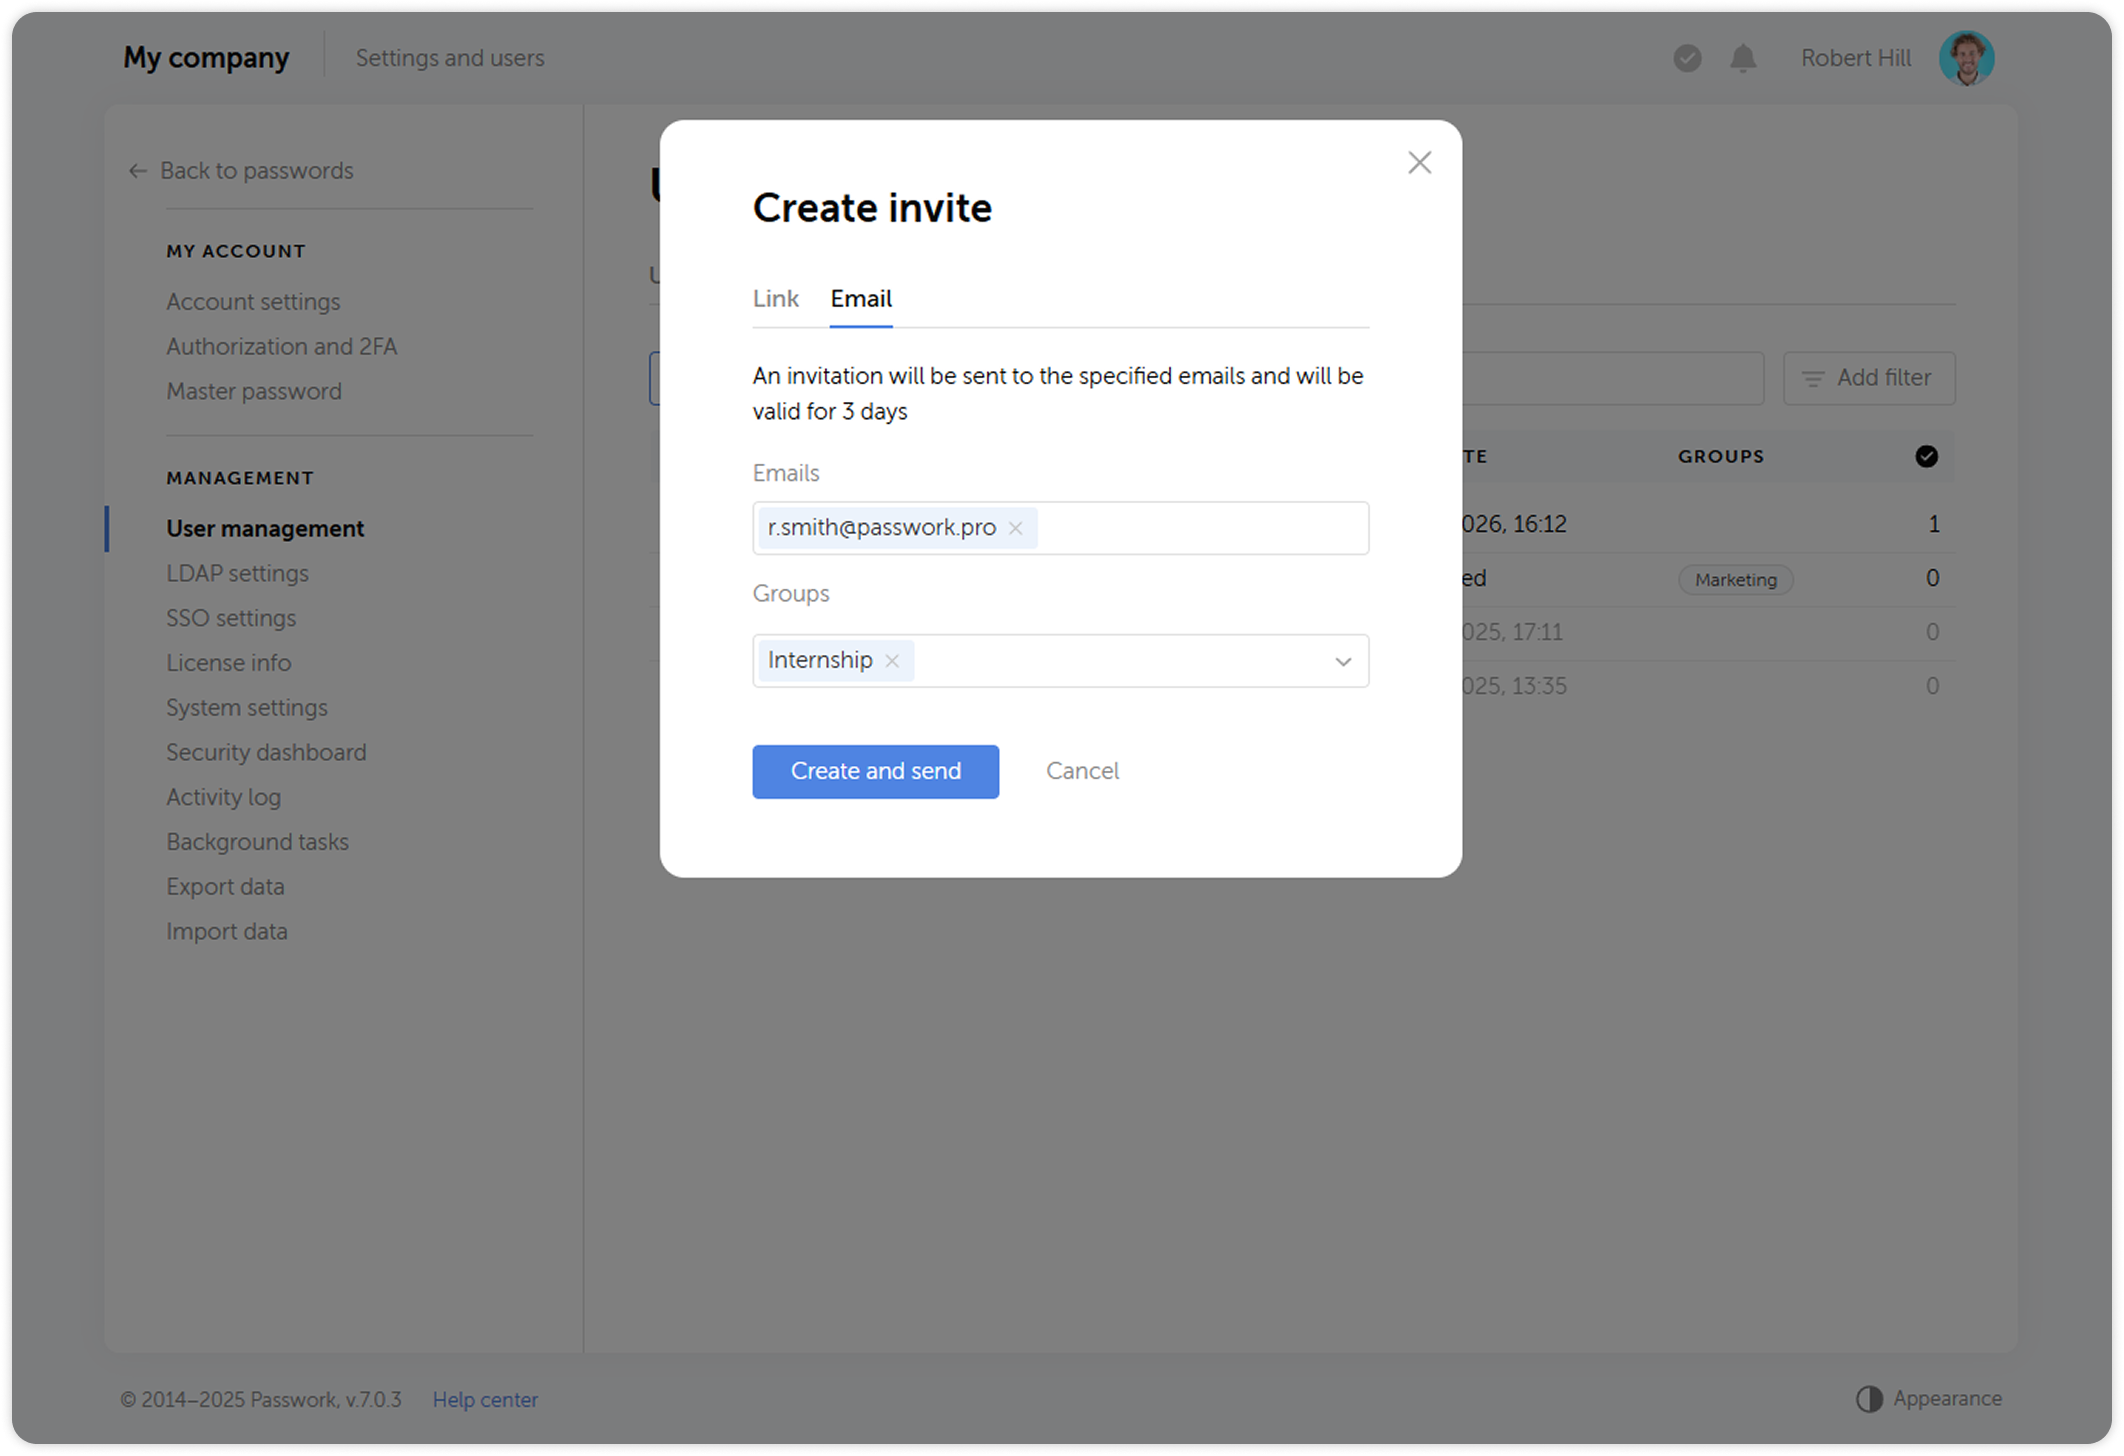Switch to the Link tab

[775, 299]
